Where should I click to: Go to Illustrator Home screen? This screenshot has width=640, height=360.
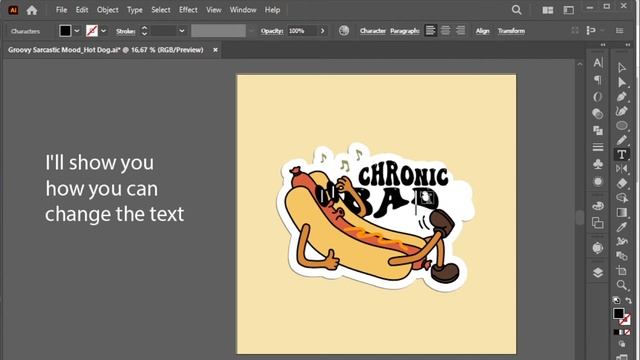[x=32, y=10]
